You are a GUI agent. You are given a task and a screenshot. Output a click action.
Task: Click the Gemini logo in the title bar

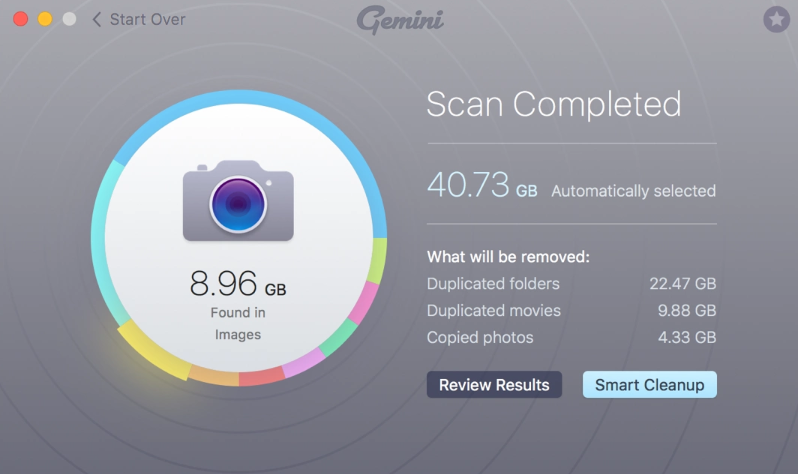click(x=400, y=20)
